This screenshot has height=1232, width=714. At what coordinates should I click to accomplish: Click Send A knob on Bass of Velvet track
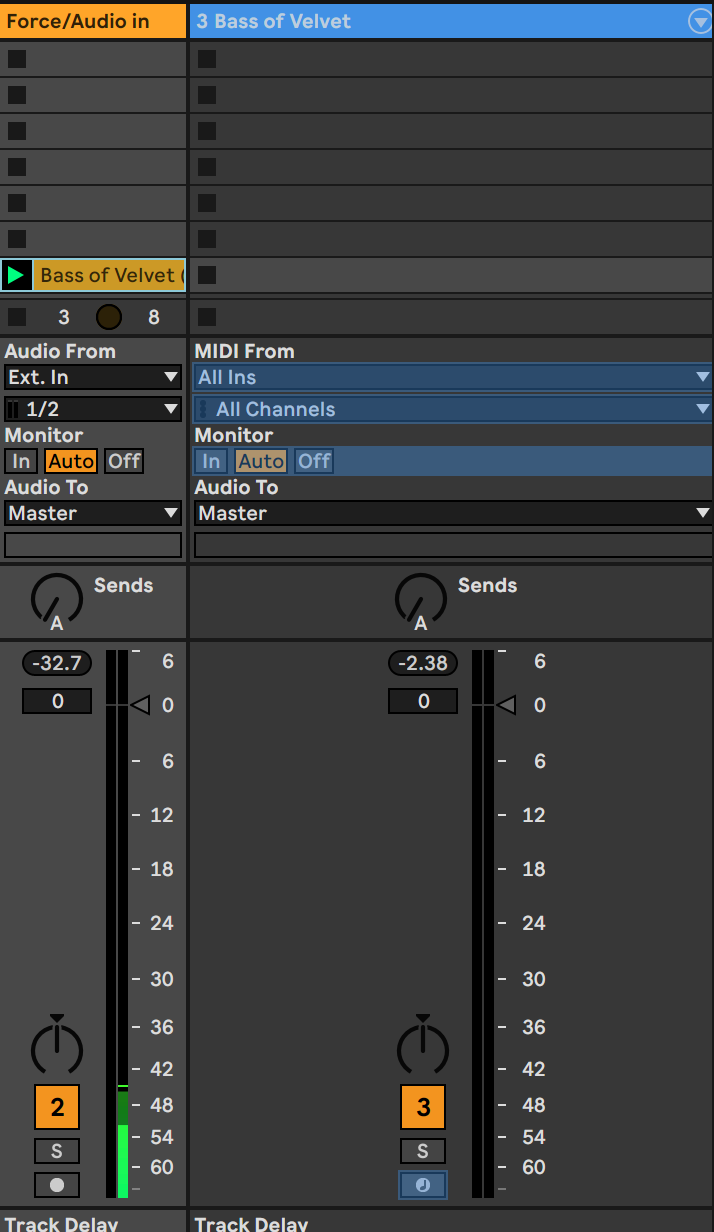[x=421, y=602]
